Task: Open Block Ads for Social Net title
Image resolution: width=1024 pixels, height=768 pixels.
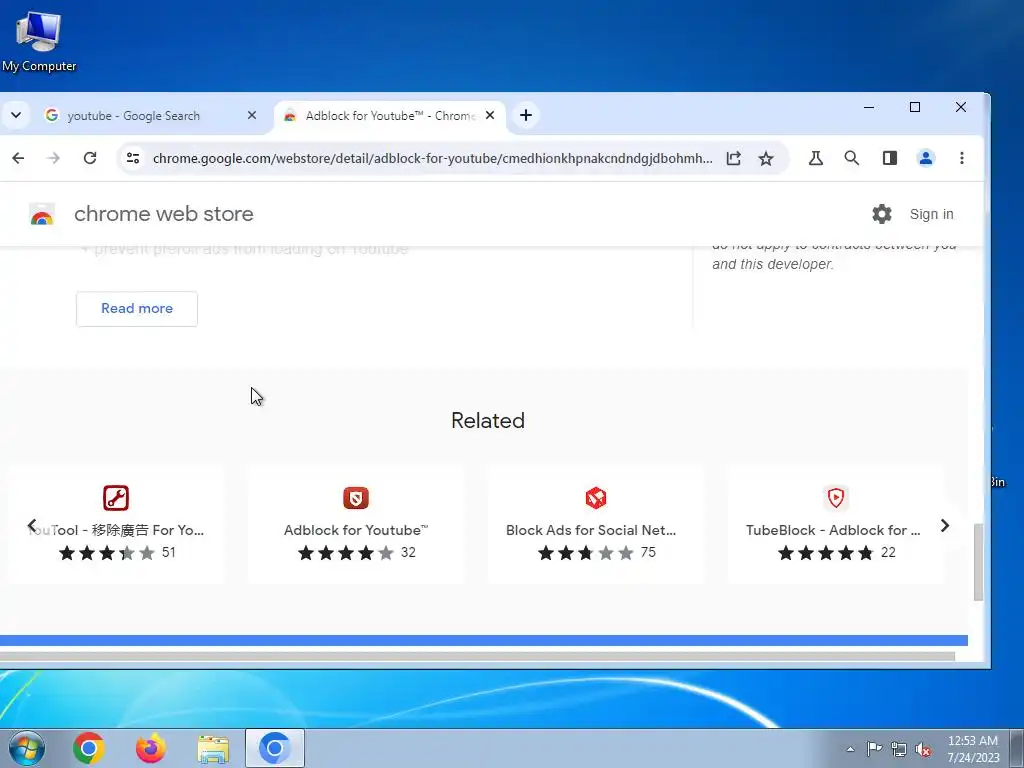Action: click(x=591, y=530)
